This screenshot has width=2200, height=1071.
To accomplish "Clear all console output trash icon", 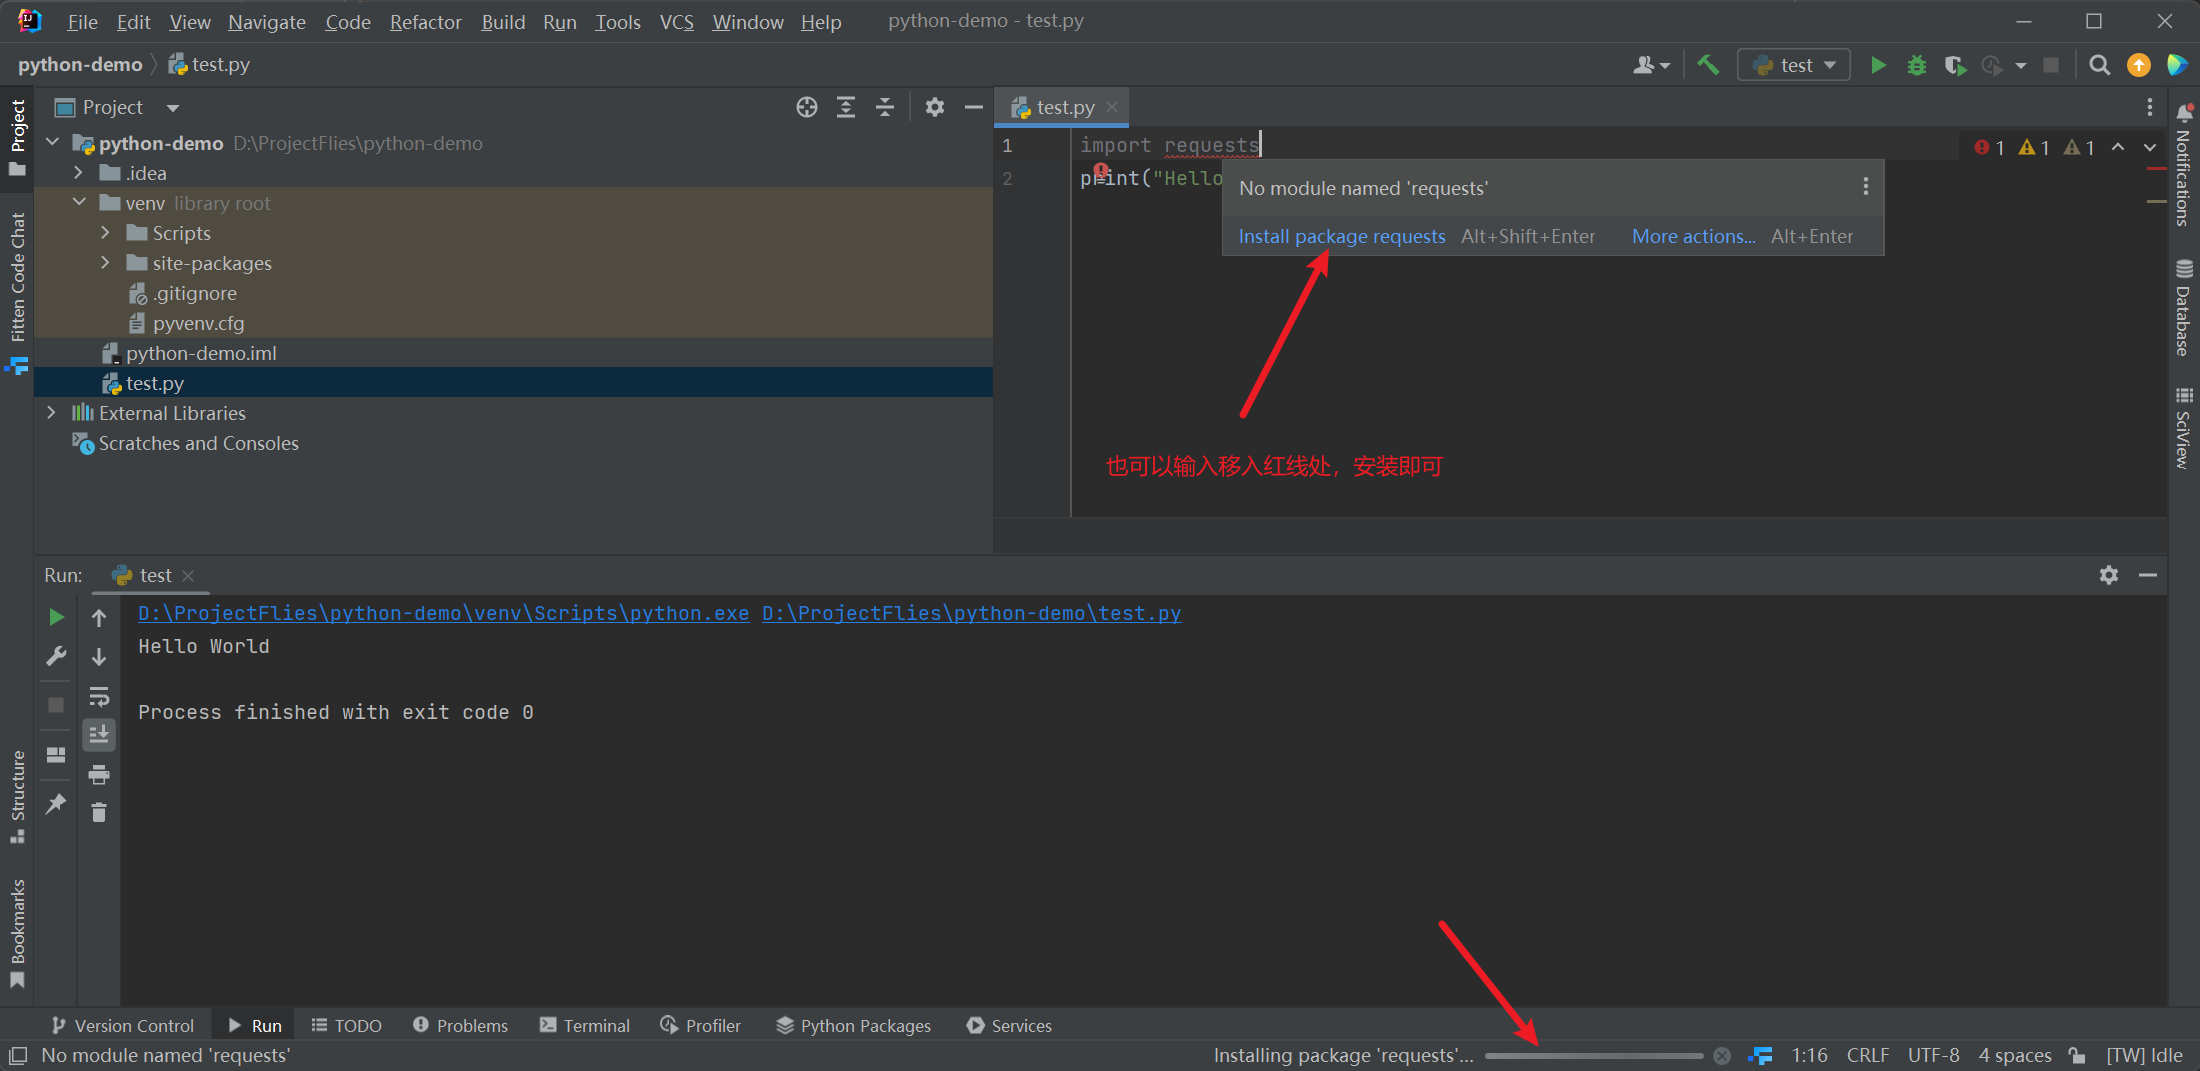I will coord(99,812).
